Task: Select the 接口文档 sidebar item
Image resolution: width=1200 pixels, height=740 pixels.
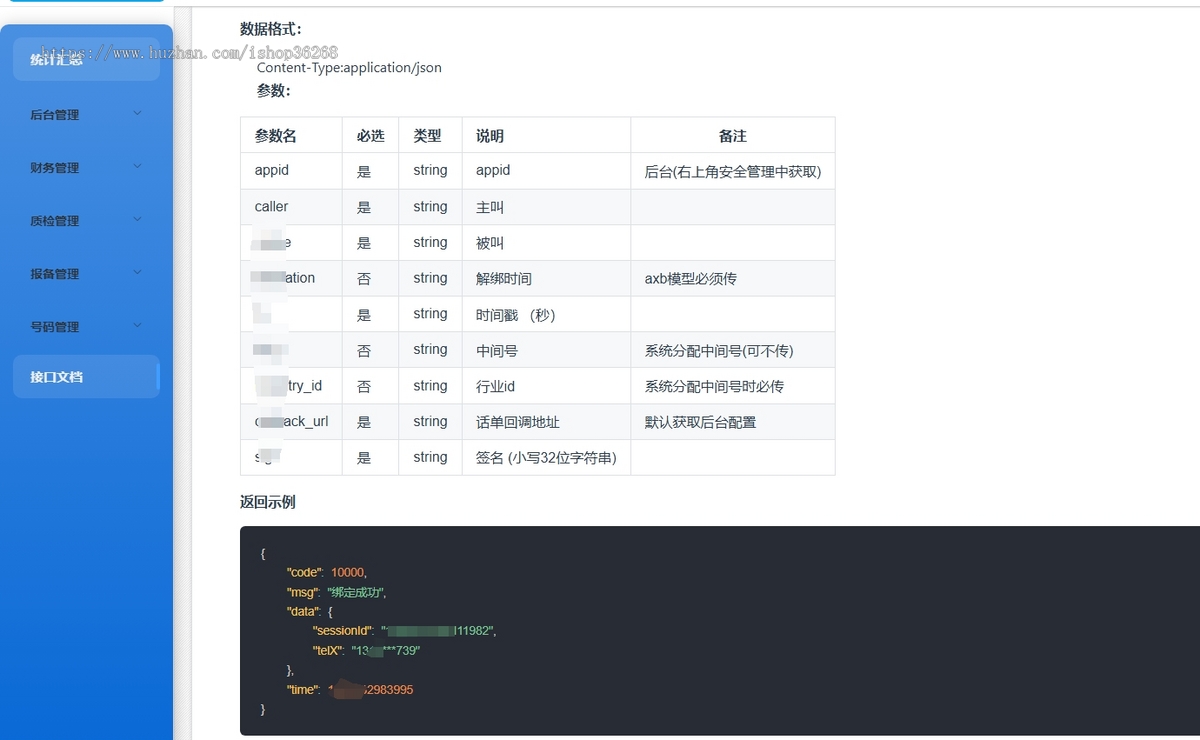Action: coord(86,377)
